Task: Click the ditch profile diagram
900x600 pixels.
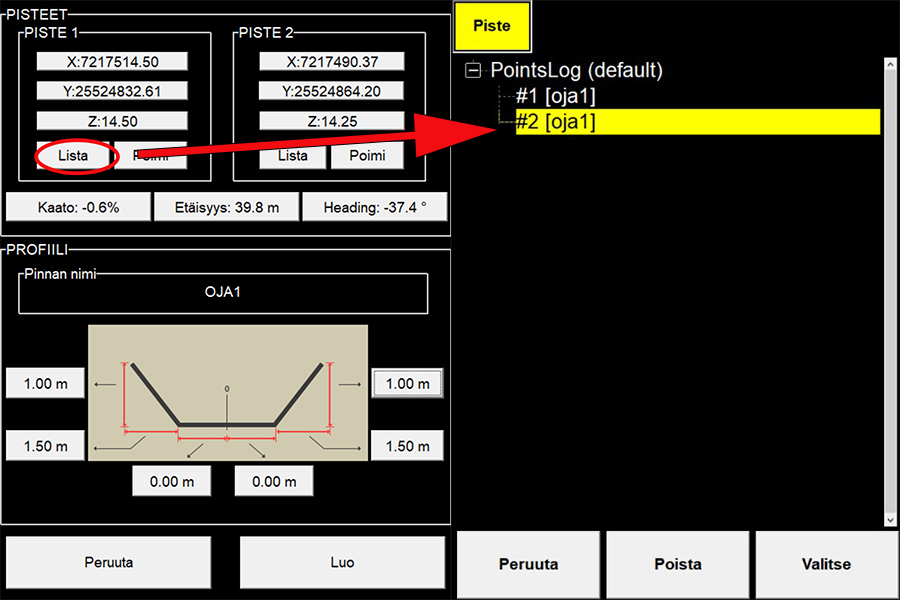Action: point(228,392)
